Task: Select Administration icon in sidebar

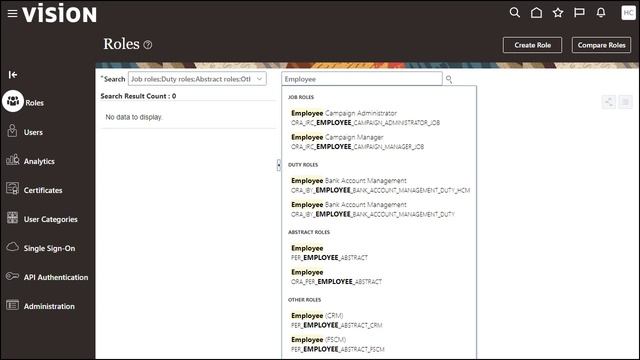Action: point(12,305)
